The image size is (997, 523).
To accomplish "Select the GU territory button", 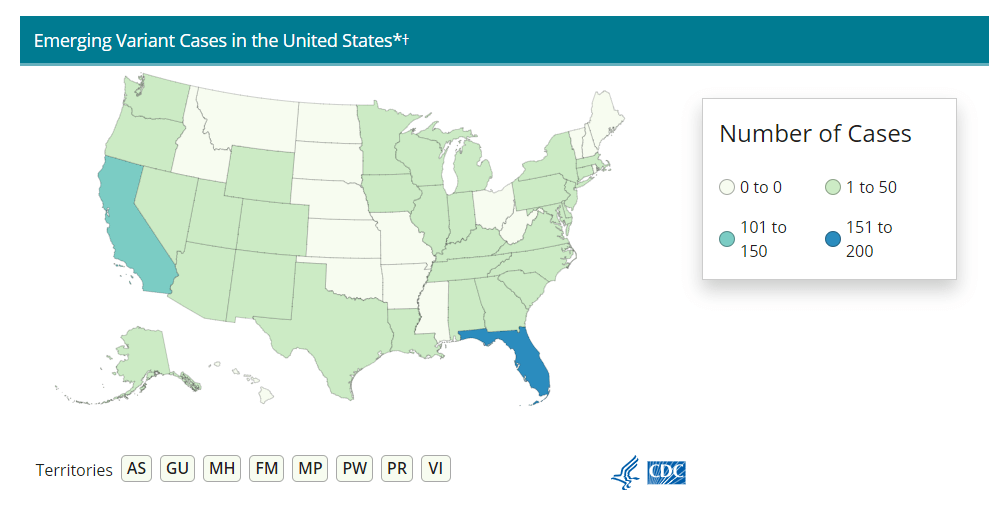I will coord(177,468).
